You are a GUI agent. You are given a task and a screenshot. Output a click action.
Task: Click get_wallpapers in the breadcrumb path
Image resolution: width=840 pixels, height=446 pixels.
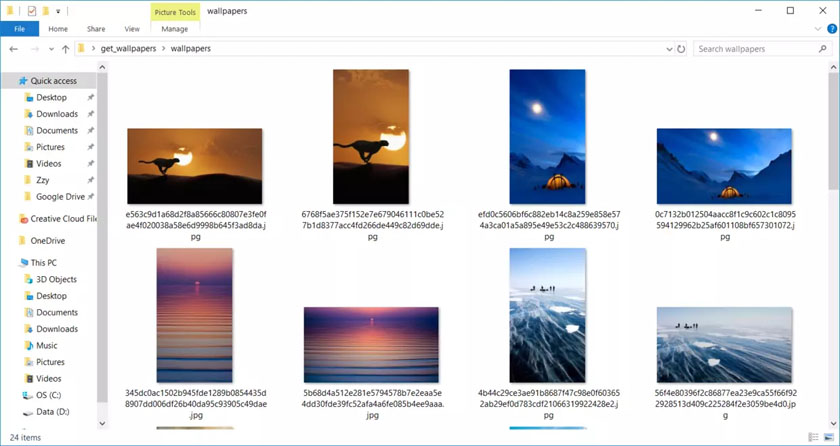tap(128, 49)
